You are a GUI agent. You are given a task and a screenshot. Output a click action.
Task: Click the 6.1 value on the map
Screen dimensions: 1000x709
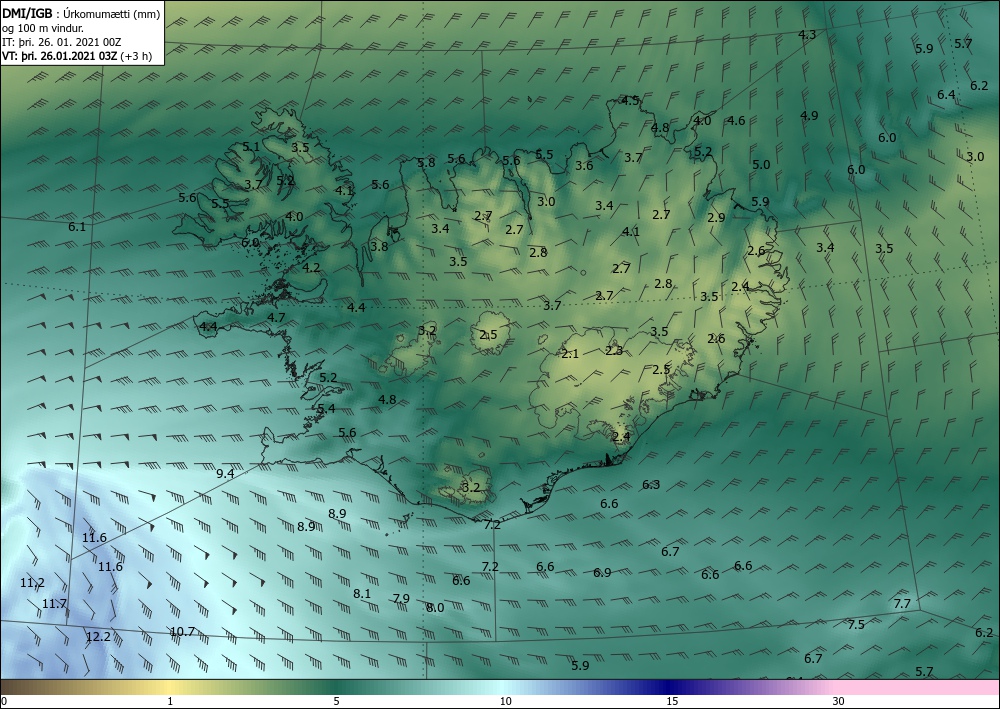77,226
